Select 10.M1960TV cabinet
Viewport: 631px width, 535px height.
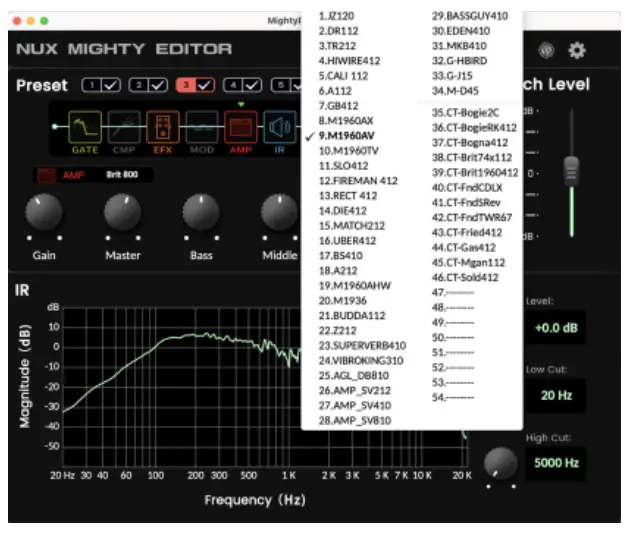(x=348, y=151)
